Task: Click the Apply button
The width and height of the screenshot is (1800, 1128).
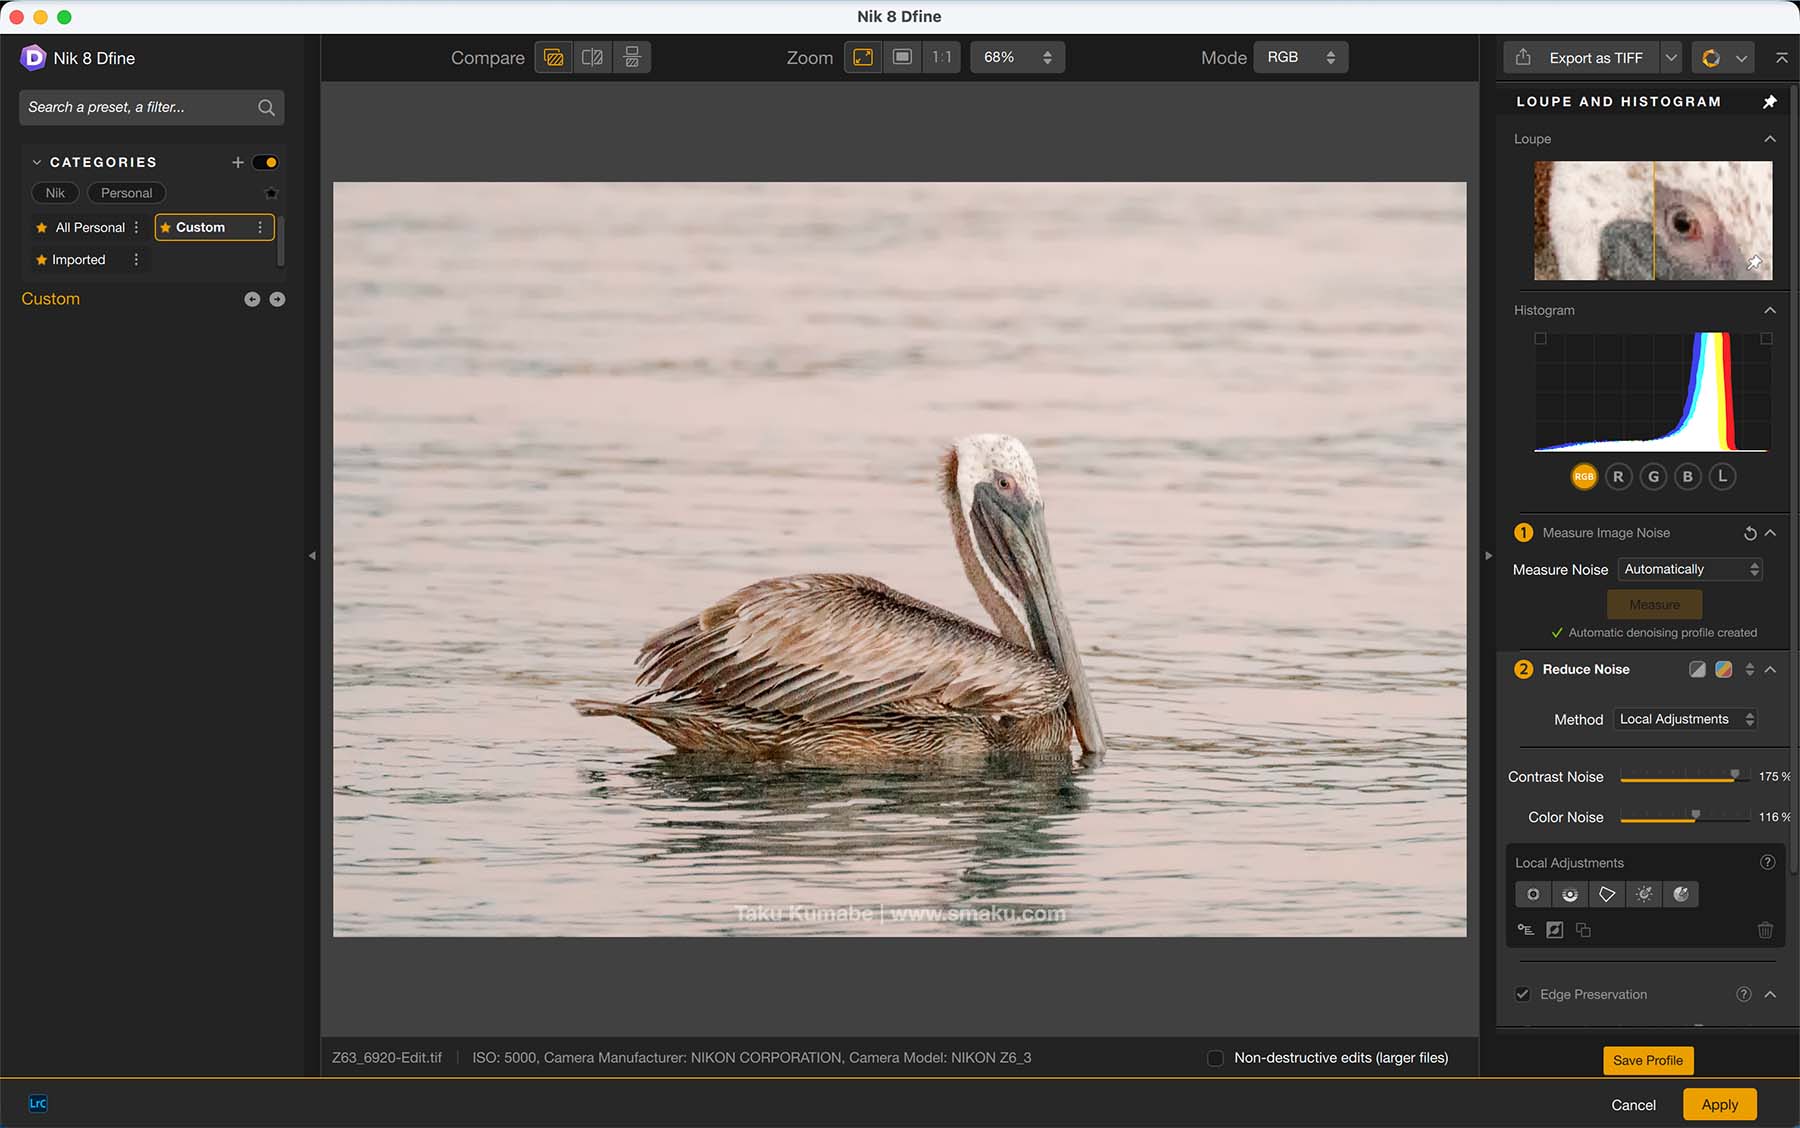Action: coord(1719,1105)
